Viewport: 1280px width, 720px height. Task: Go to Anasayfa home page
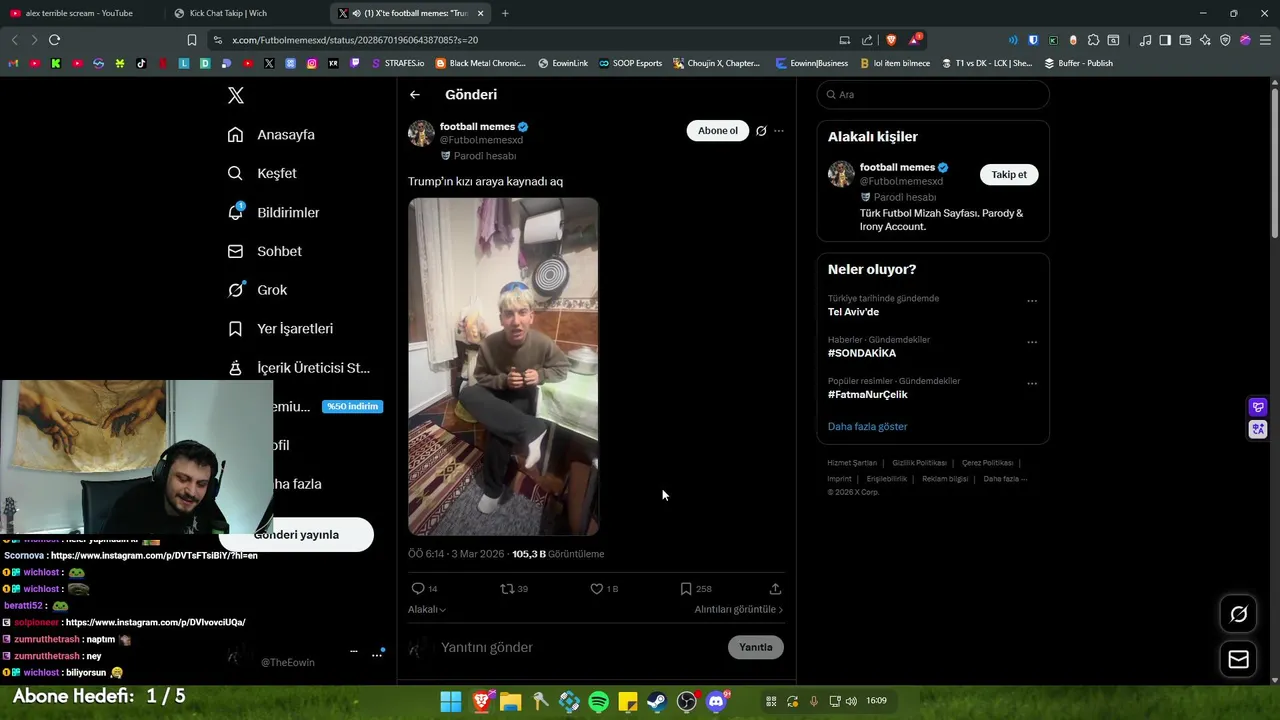(x=271, y=134)
